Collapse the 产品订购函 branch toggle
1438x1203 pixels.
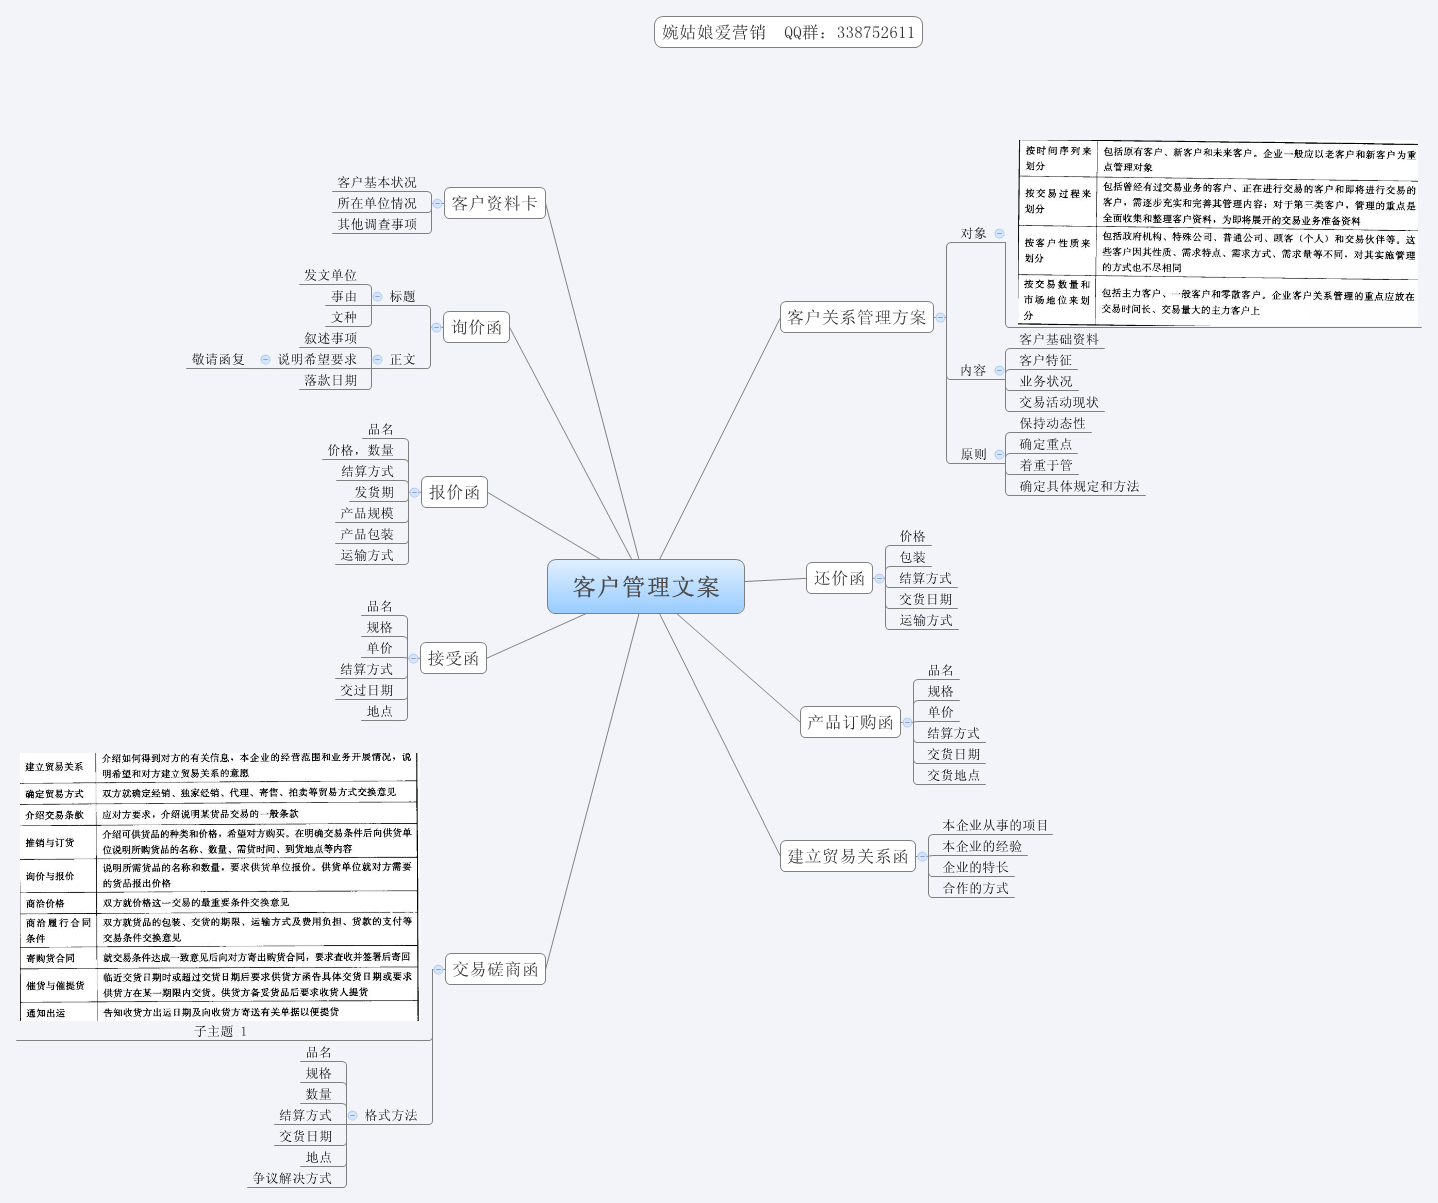tap(907, 722)
